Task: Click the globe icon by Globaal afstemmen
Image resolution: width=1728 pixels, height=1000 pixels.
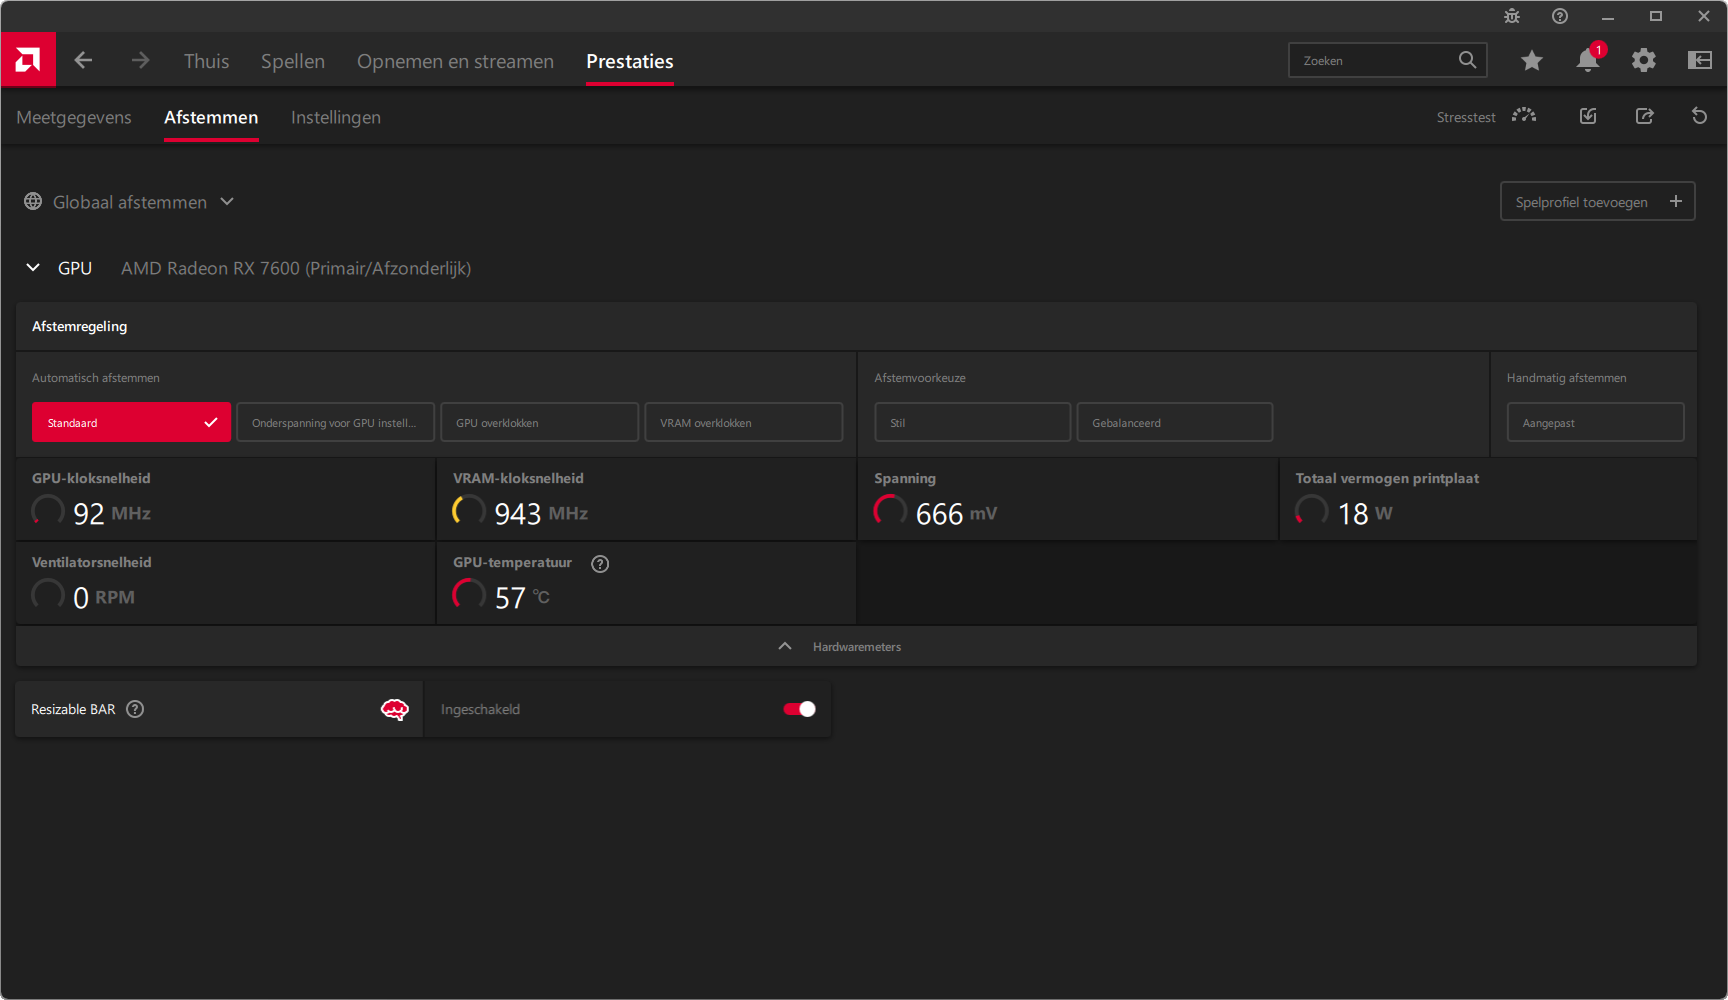Action: pyautogui.click(x=33, y=201)
